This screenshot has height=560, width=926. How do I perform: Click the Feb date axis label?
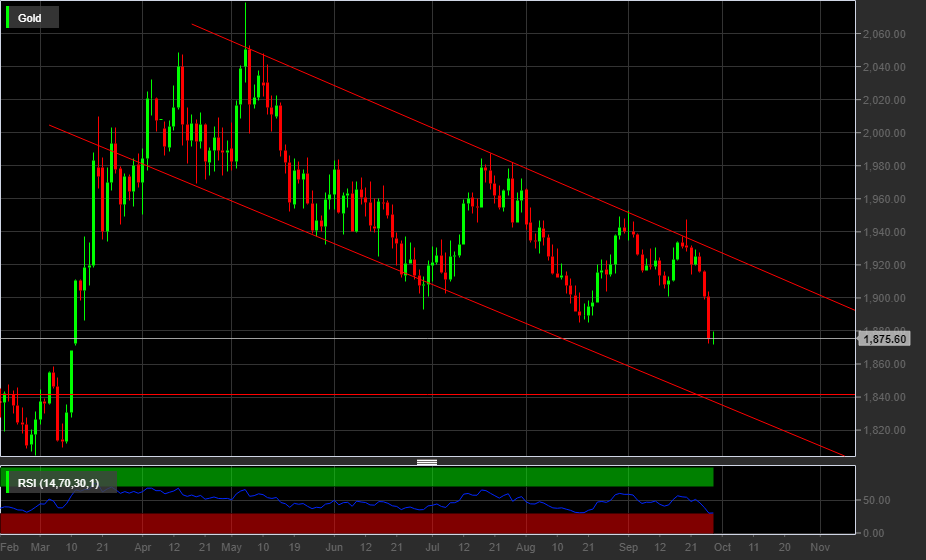pyautogui.click(x=9, y=548)
